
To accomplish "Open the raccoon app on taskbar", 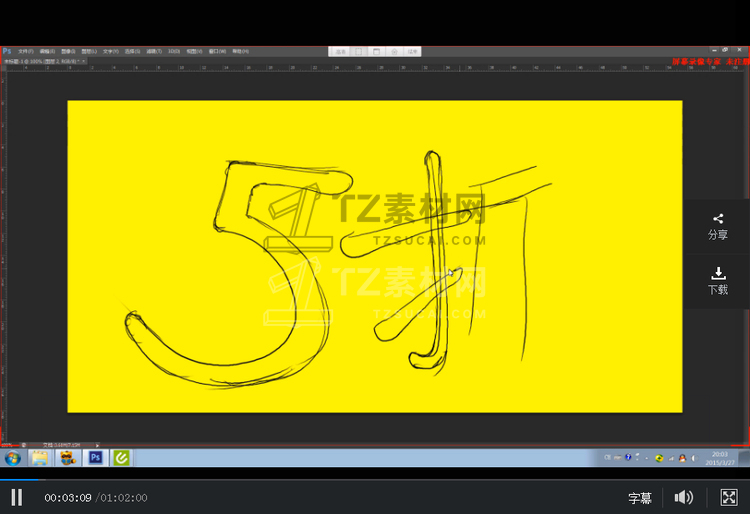I will tap(68, 458).
